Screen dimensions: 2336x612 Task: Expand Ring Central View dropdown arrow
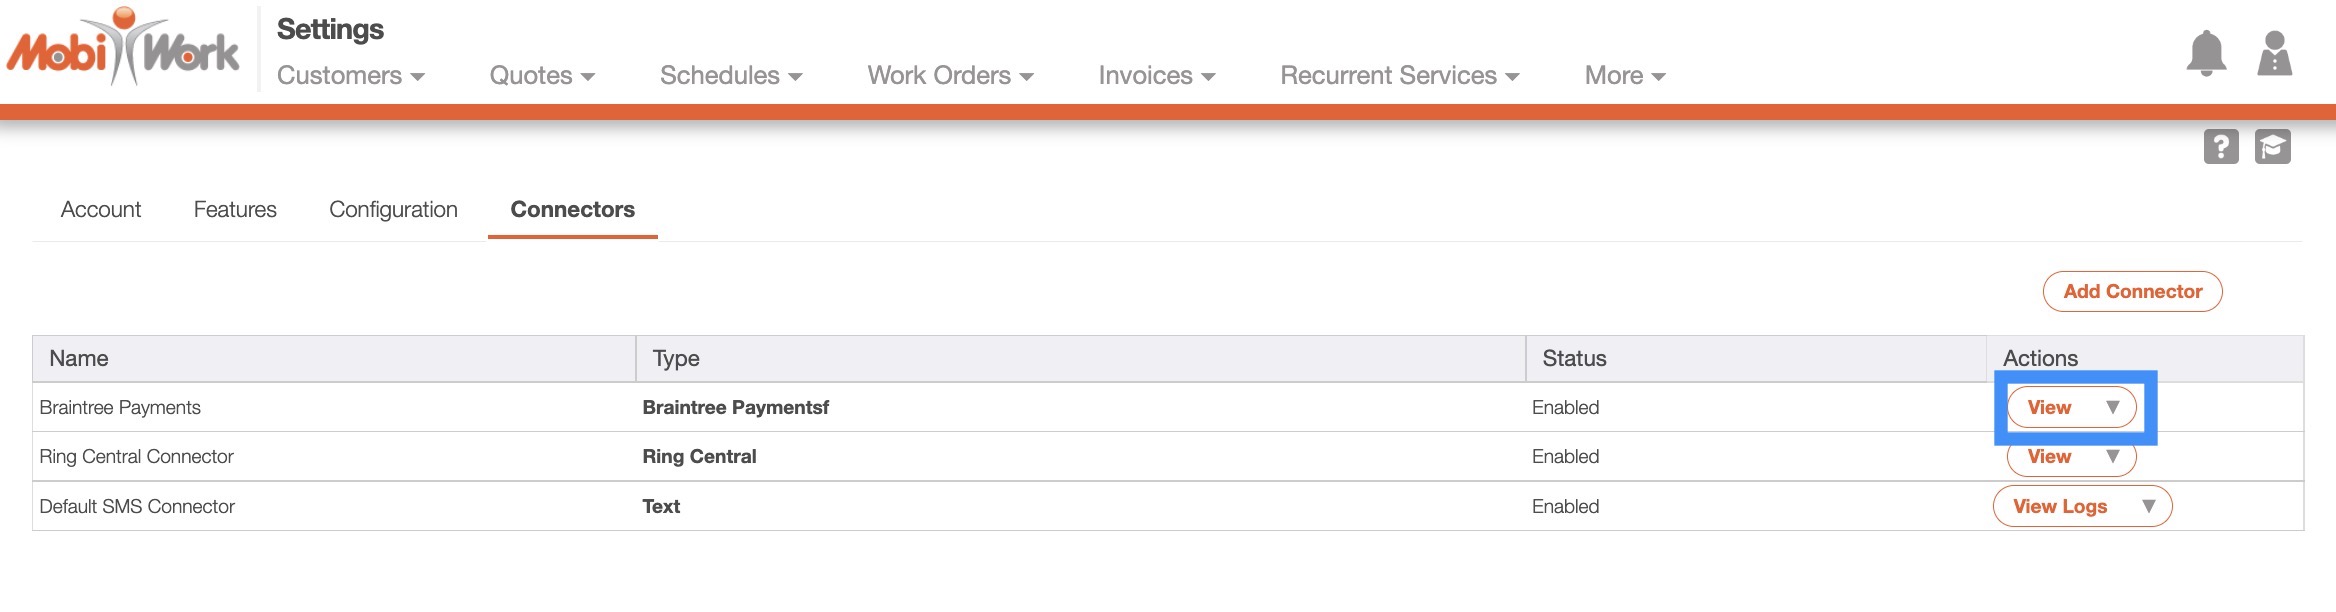(x=2113, y=456)
